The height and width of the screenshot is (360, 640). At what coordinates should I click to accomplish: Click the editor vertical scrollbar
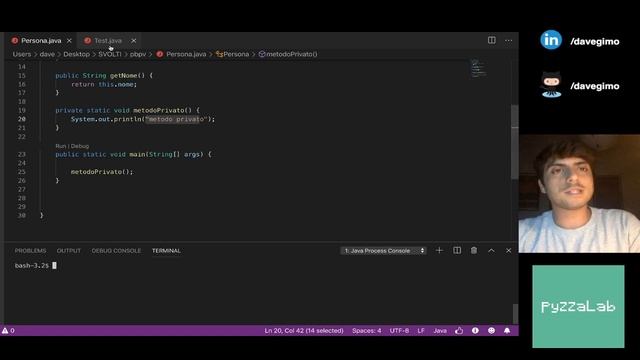[515, 142]
